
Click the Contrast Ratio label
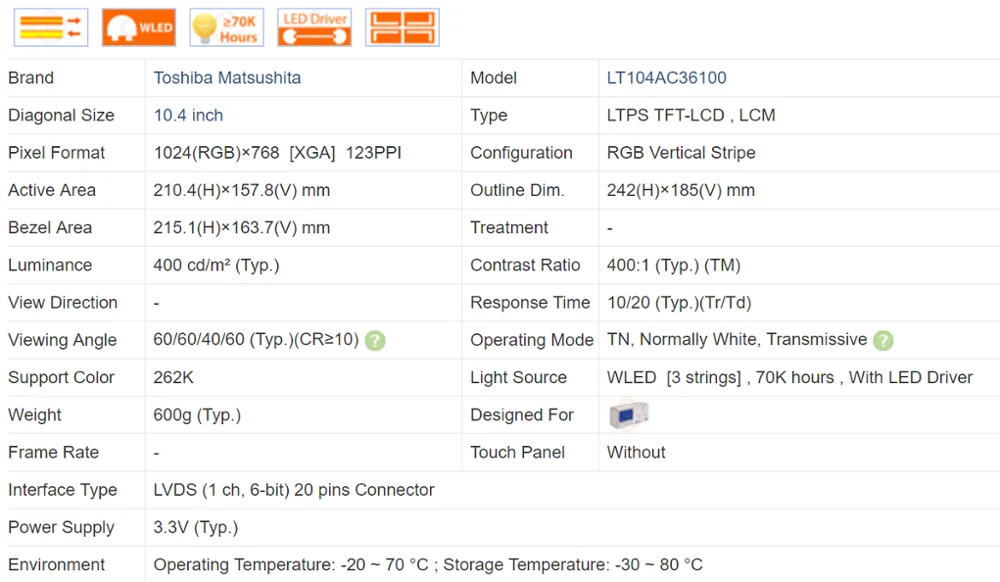click(526, 265)
